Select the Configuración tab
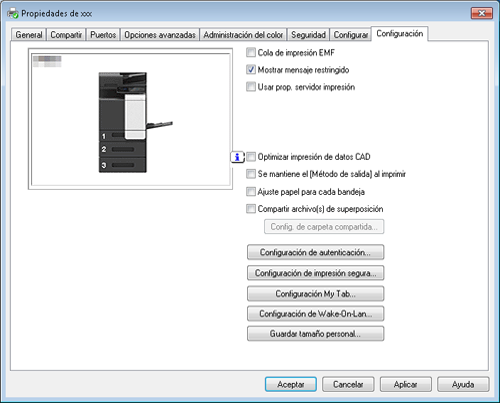The height and width of the screenshot is (403, 500). pos(400,34)
